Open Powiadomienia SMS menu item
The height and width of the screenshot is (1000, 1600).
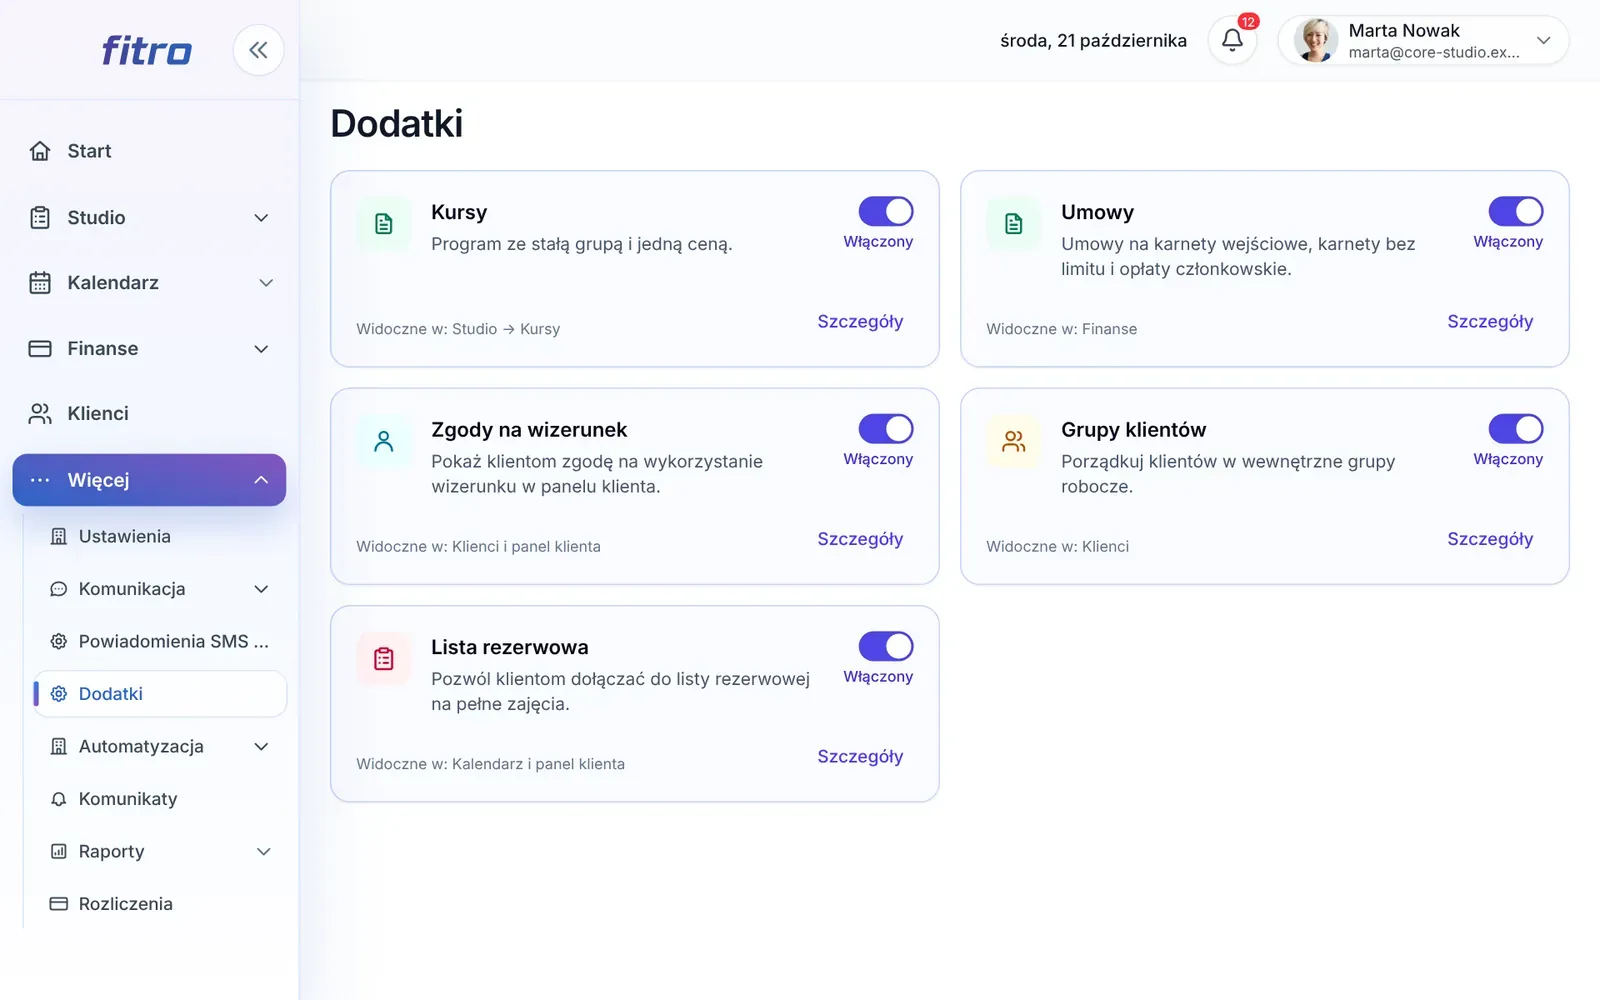[160, 642]
